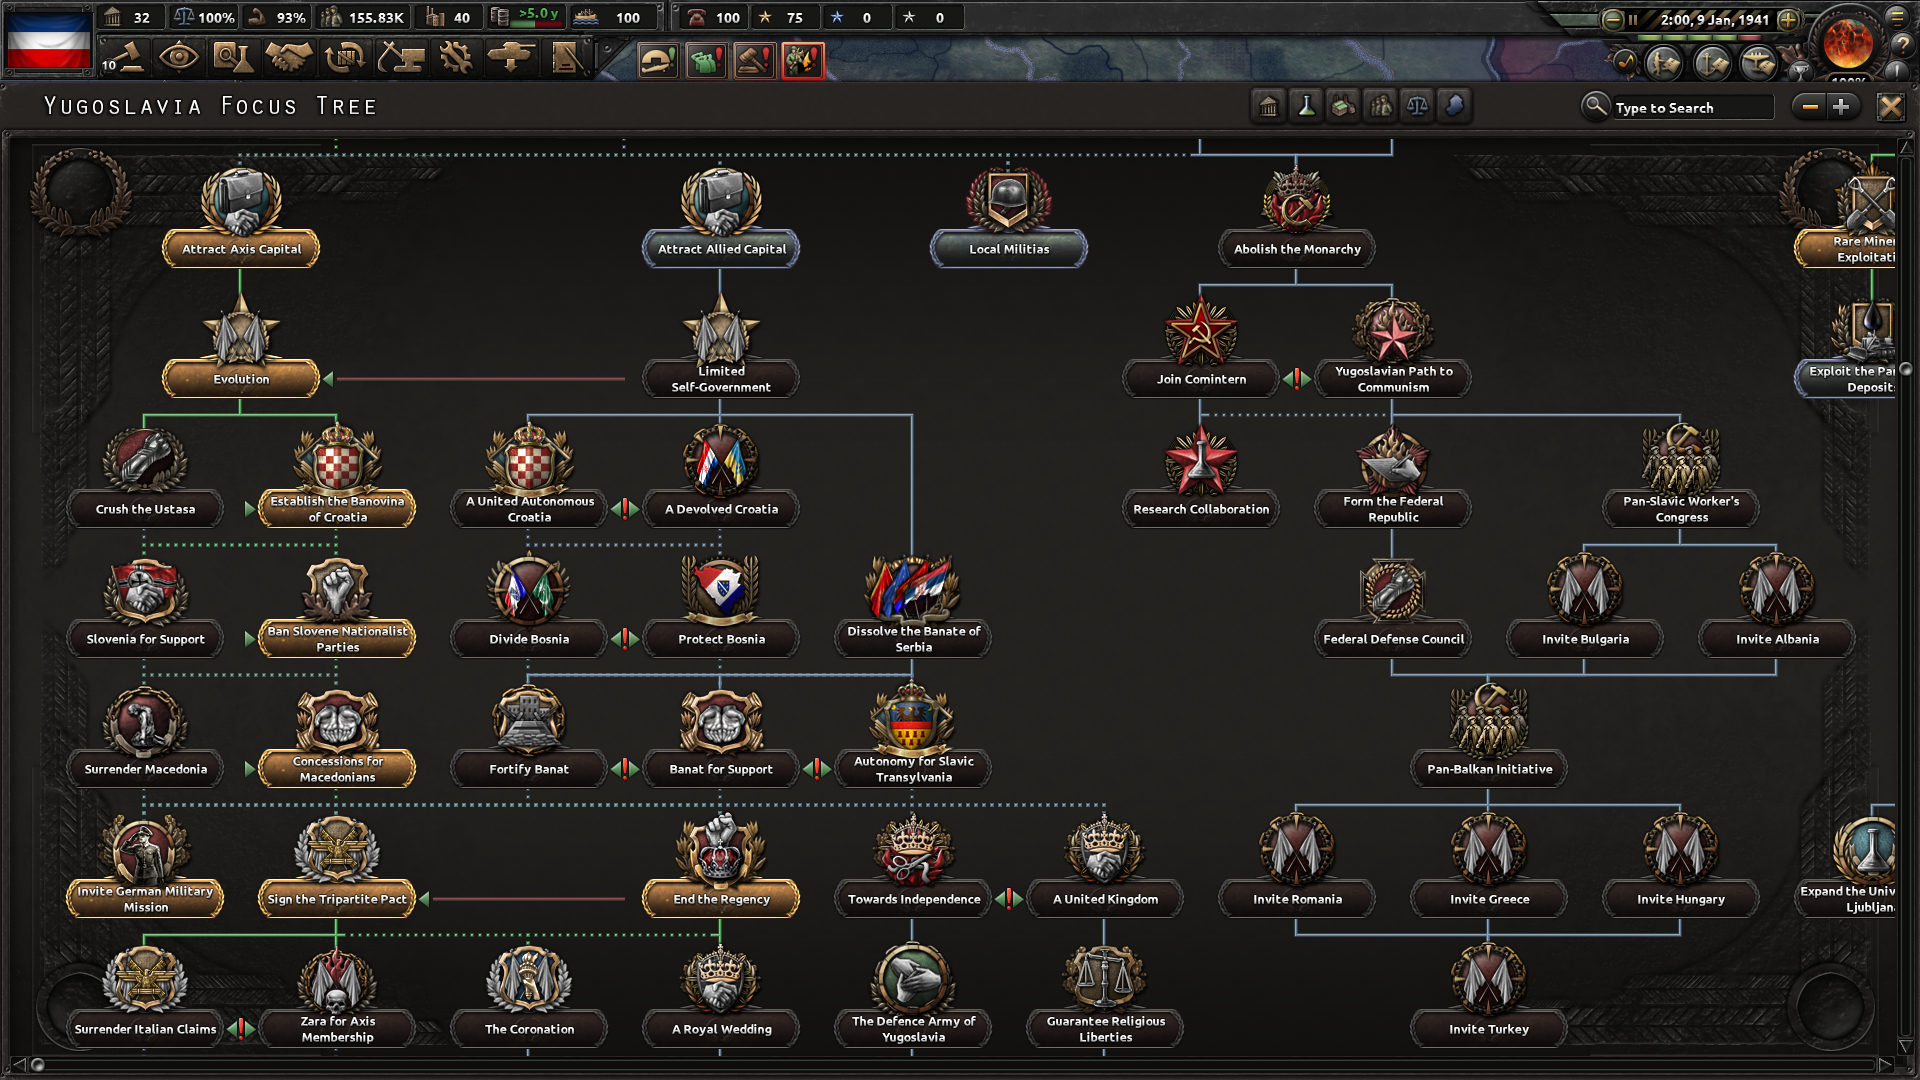Increase game speed with plus button
1920x1080 pixels.
1789,19
